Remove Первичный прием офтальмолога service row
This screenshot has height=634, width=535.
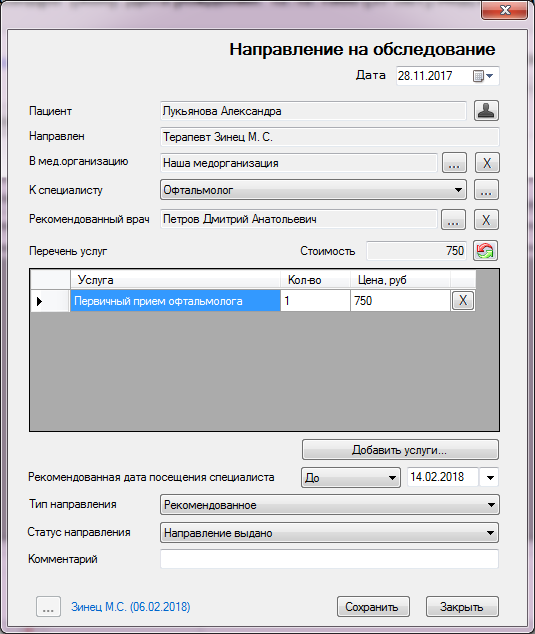pyautogui.click(x=463, y=300)
